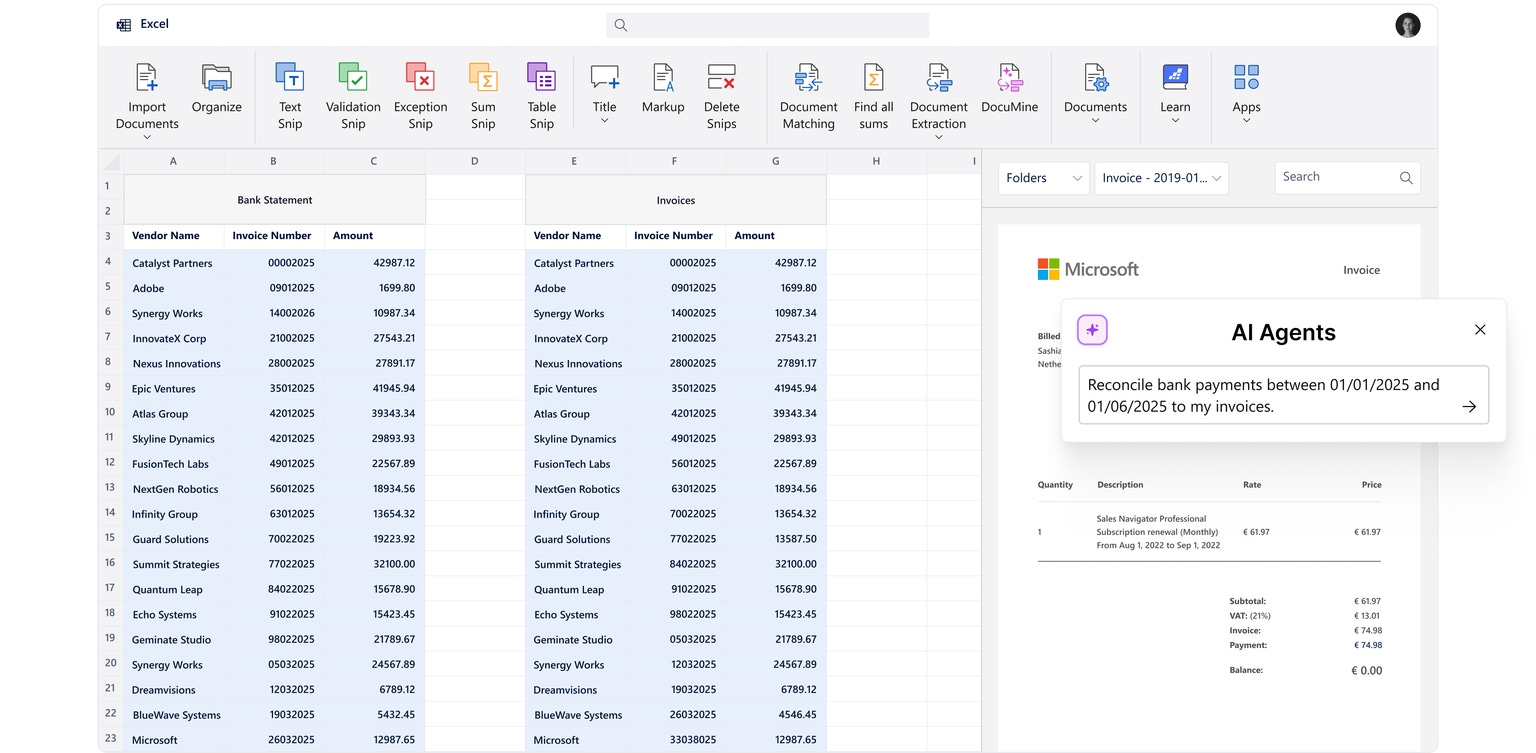Select column header B in the spreadsheet

click(x=273, y=161)
